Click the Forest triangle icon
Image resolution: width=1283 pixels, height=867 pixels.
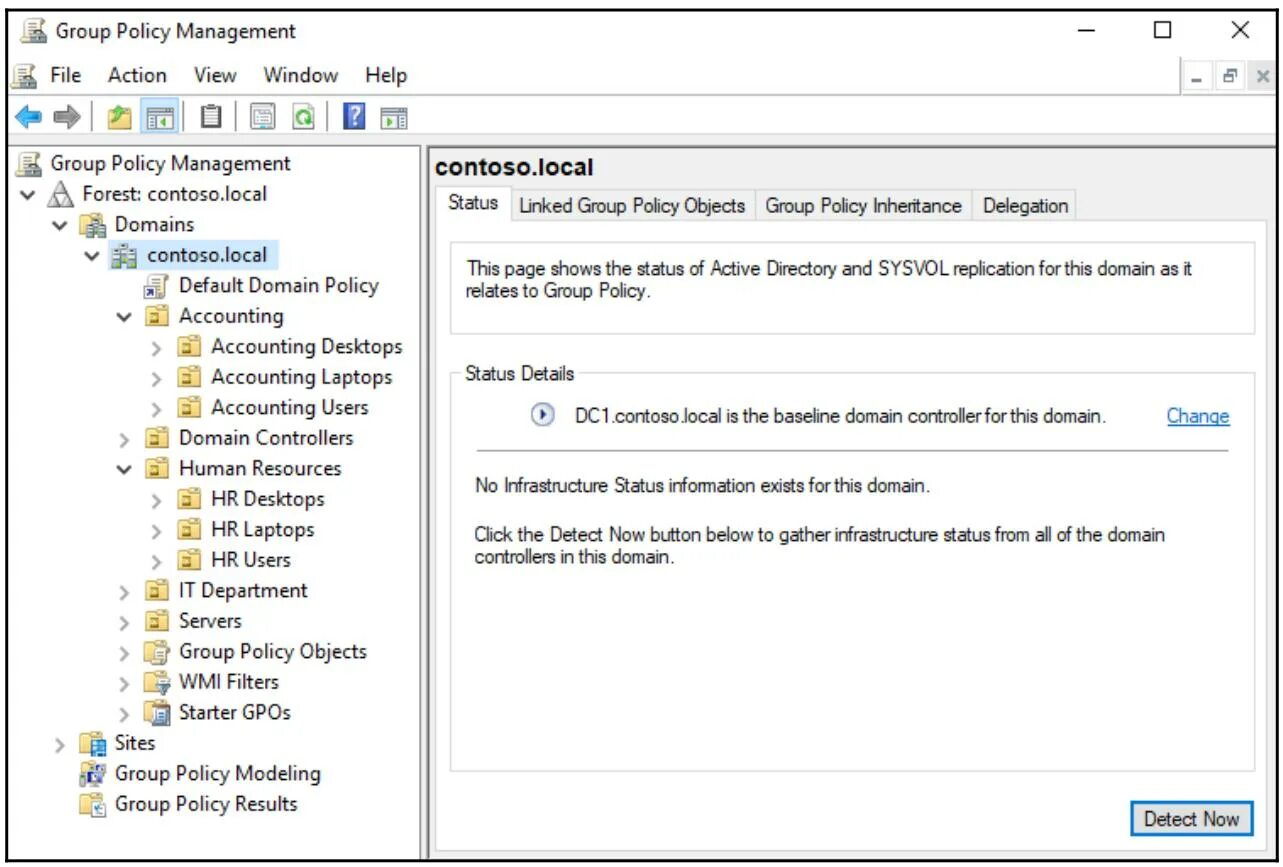click(x=61, y=195)
